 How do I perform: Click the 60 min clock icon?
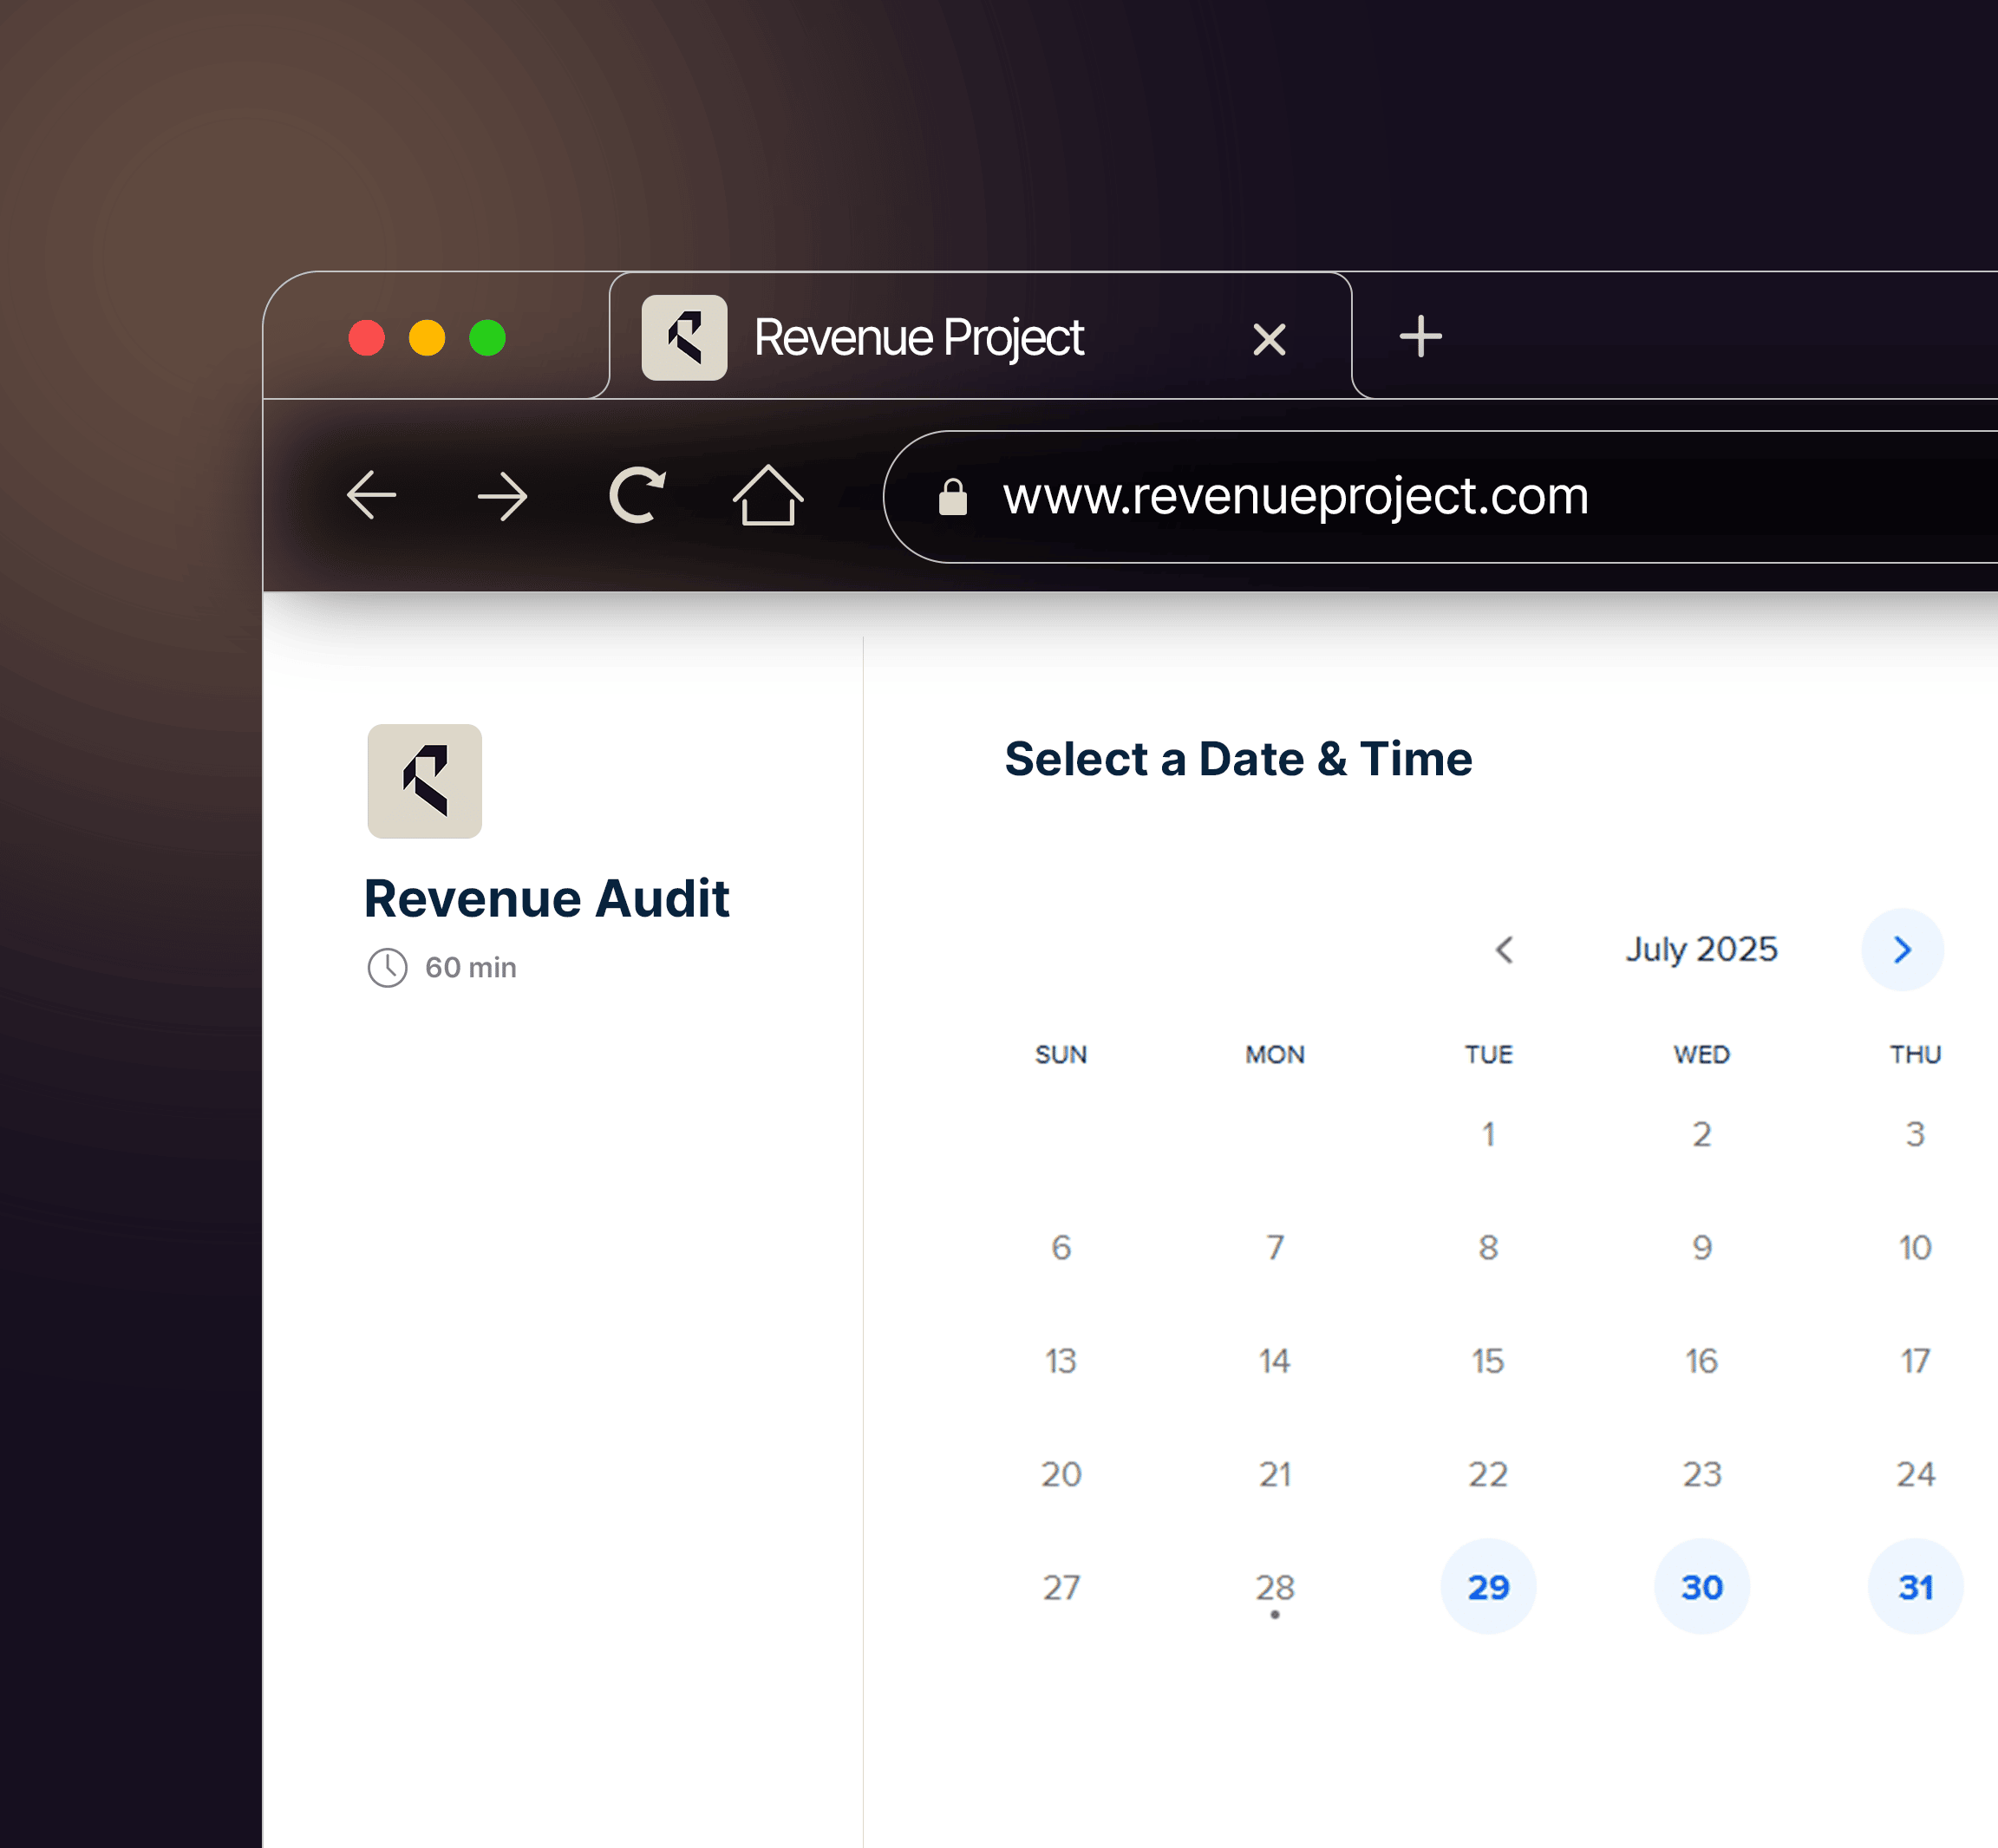point(387,967)
